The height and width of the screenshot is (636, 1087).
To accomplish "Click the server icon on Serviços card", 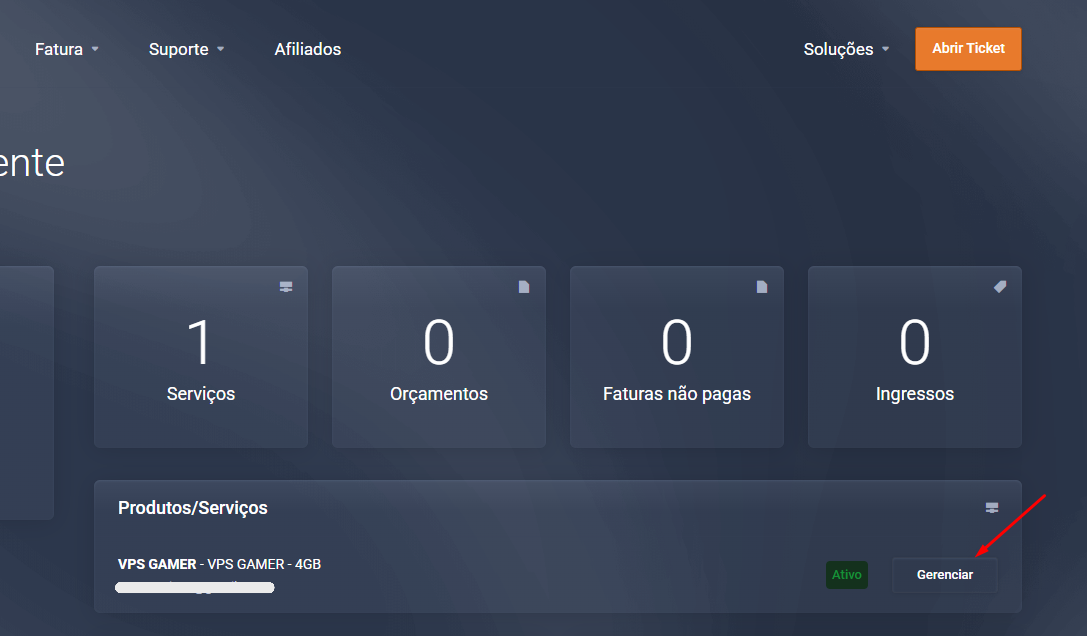I will [286, 286].
